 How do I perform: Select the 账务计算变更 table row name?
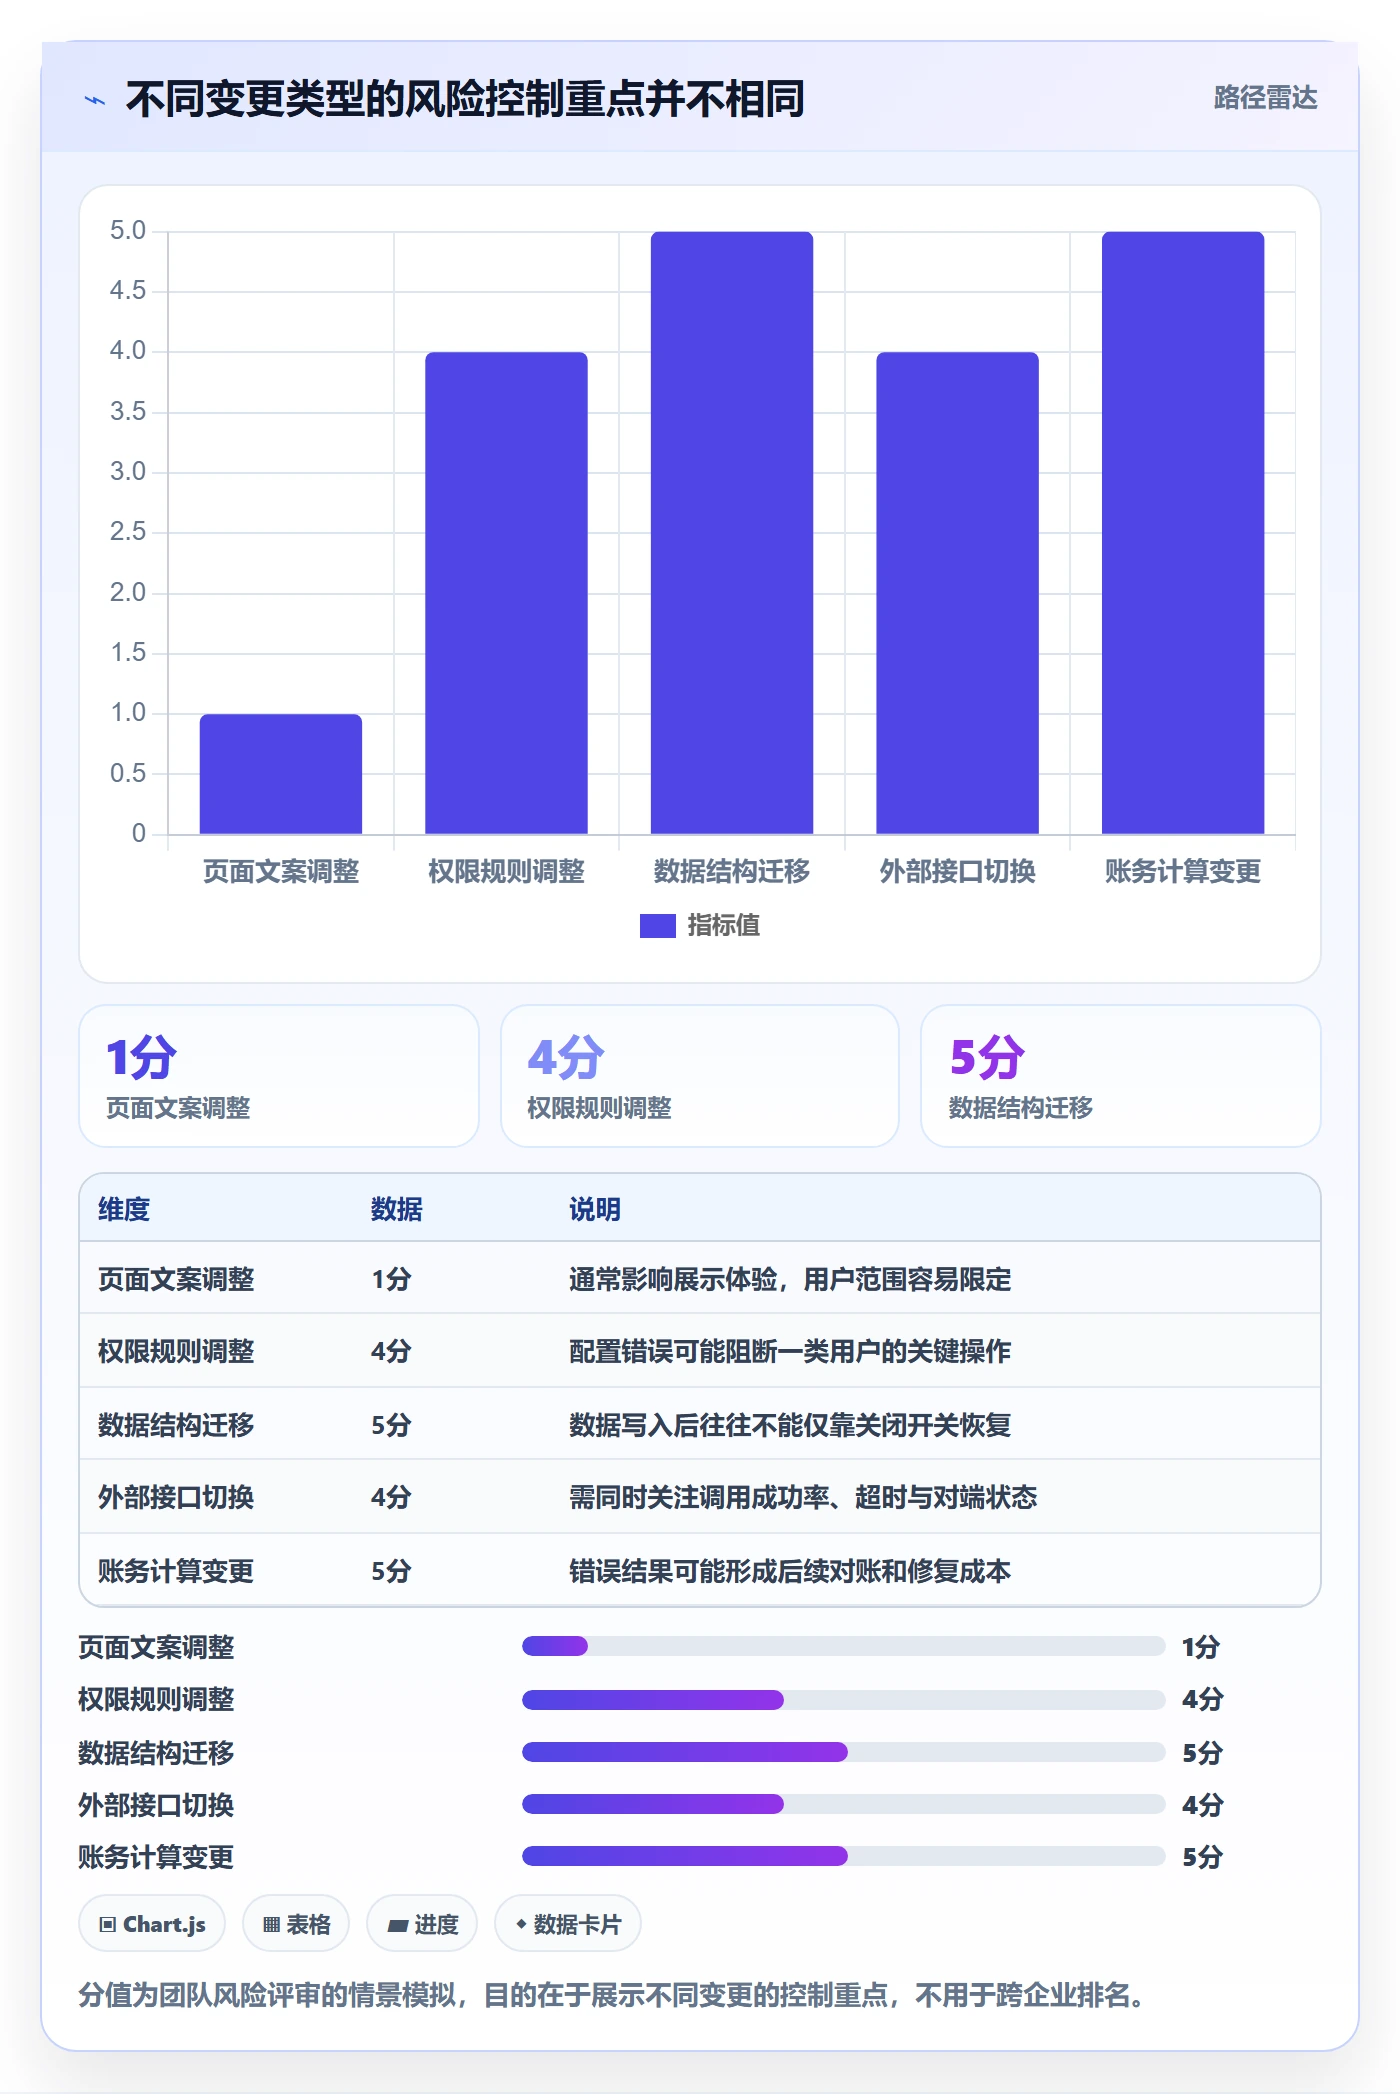tap(176, 1571)
